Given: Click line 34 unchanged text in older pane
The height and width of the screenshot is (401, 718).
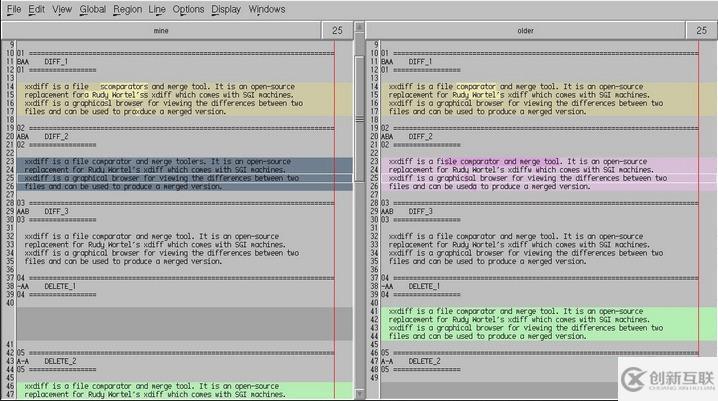Looking at the screenshot, I should point(526,253).
